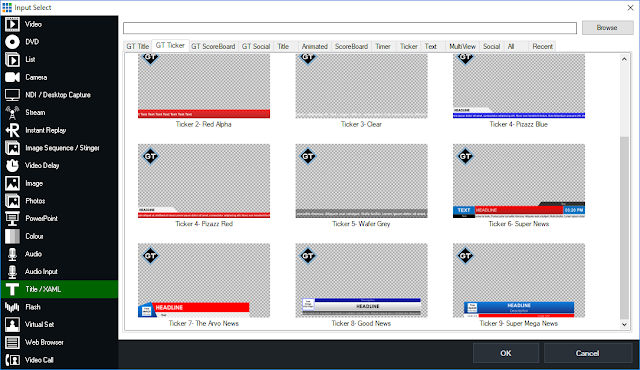Image resolution: width=640 pixels, height=370 pixels.
Task: Click the Cancel button
Action: click(588, 353)
